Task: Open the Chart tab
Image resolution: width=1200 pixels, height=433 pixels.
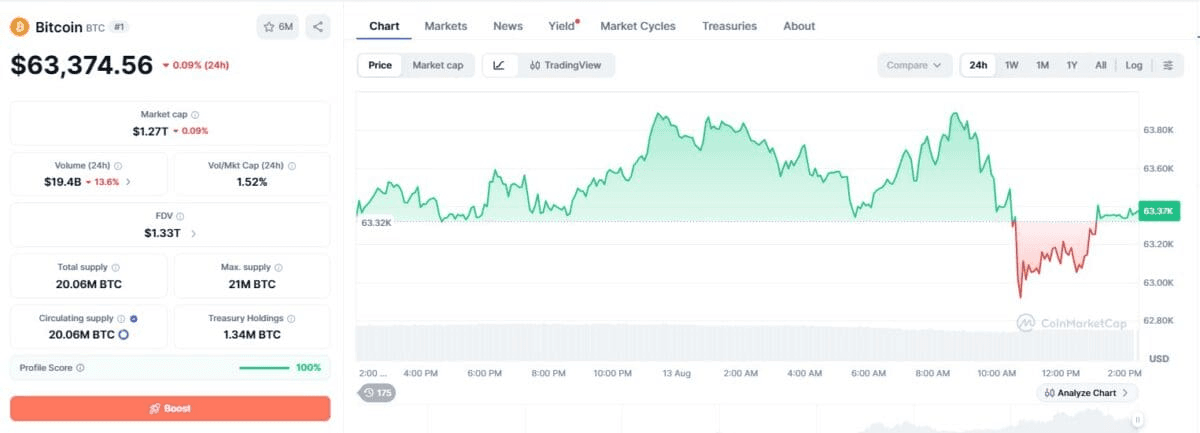Action: coord(384,26)
